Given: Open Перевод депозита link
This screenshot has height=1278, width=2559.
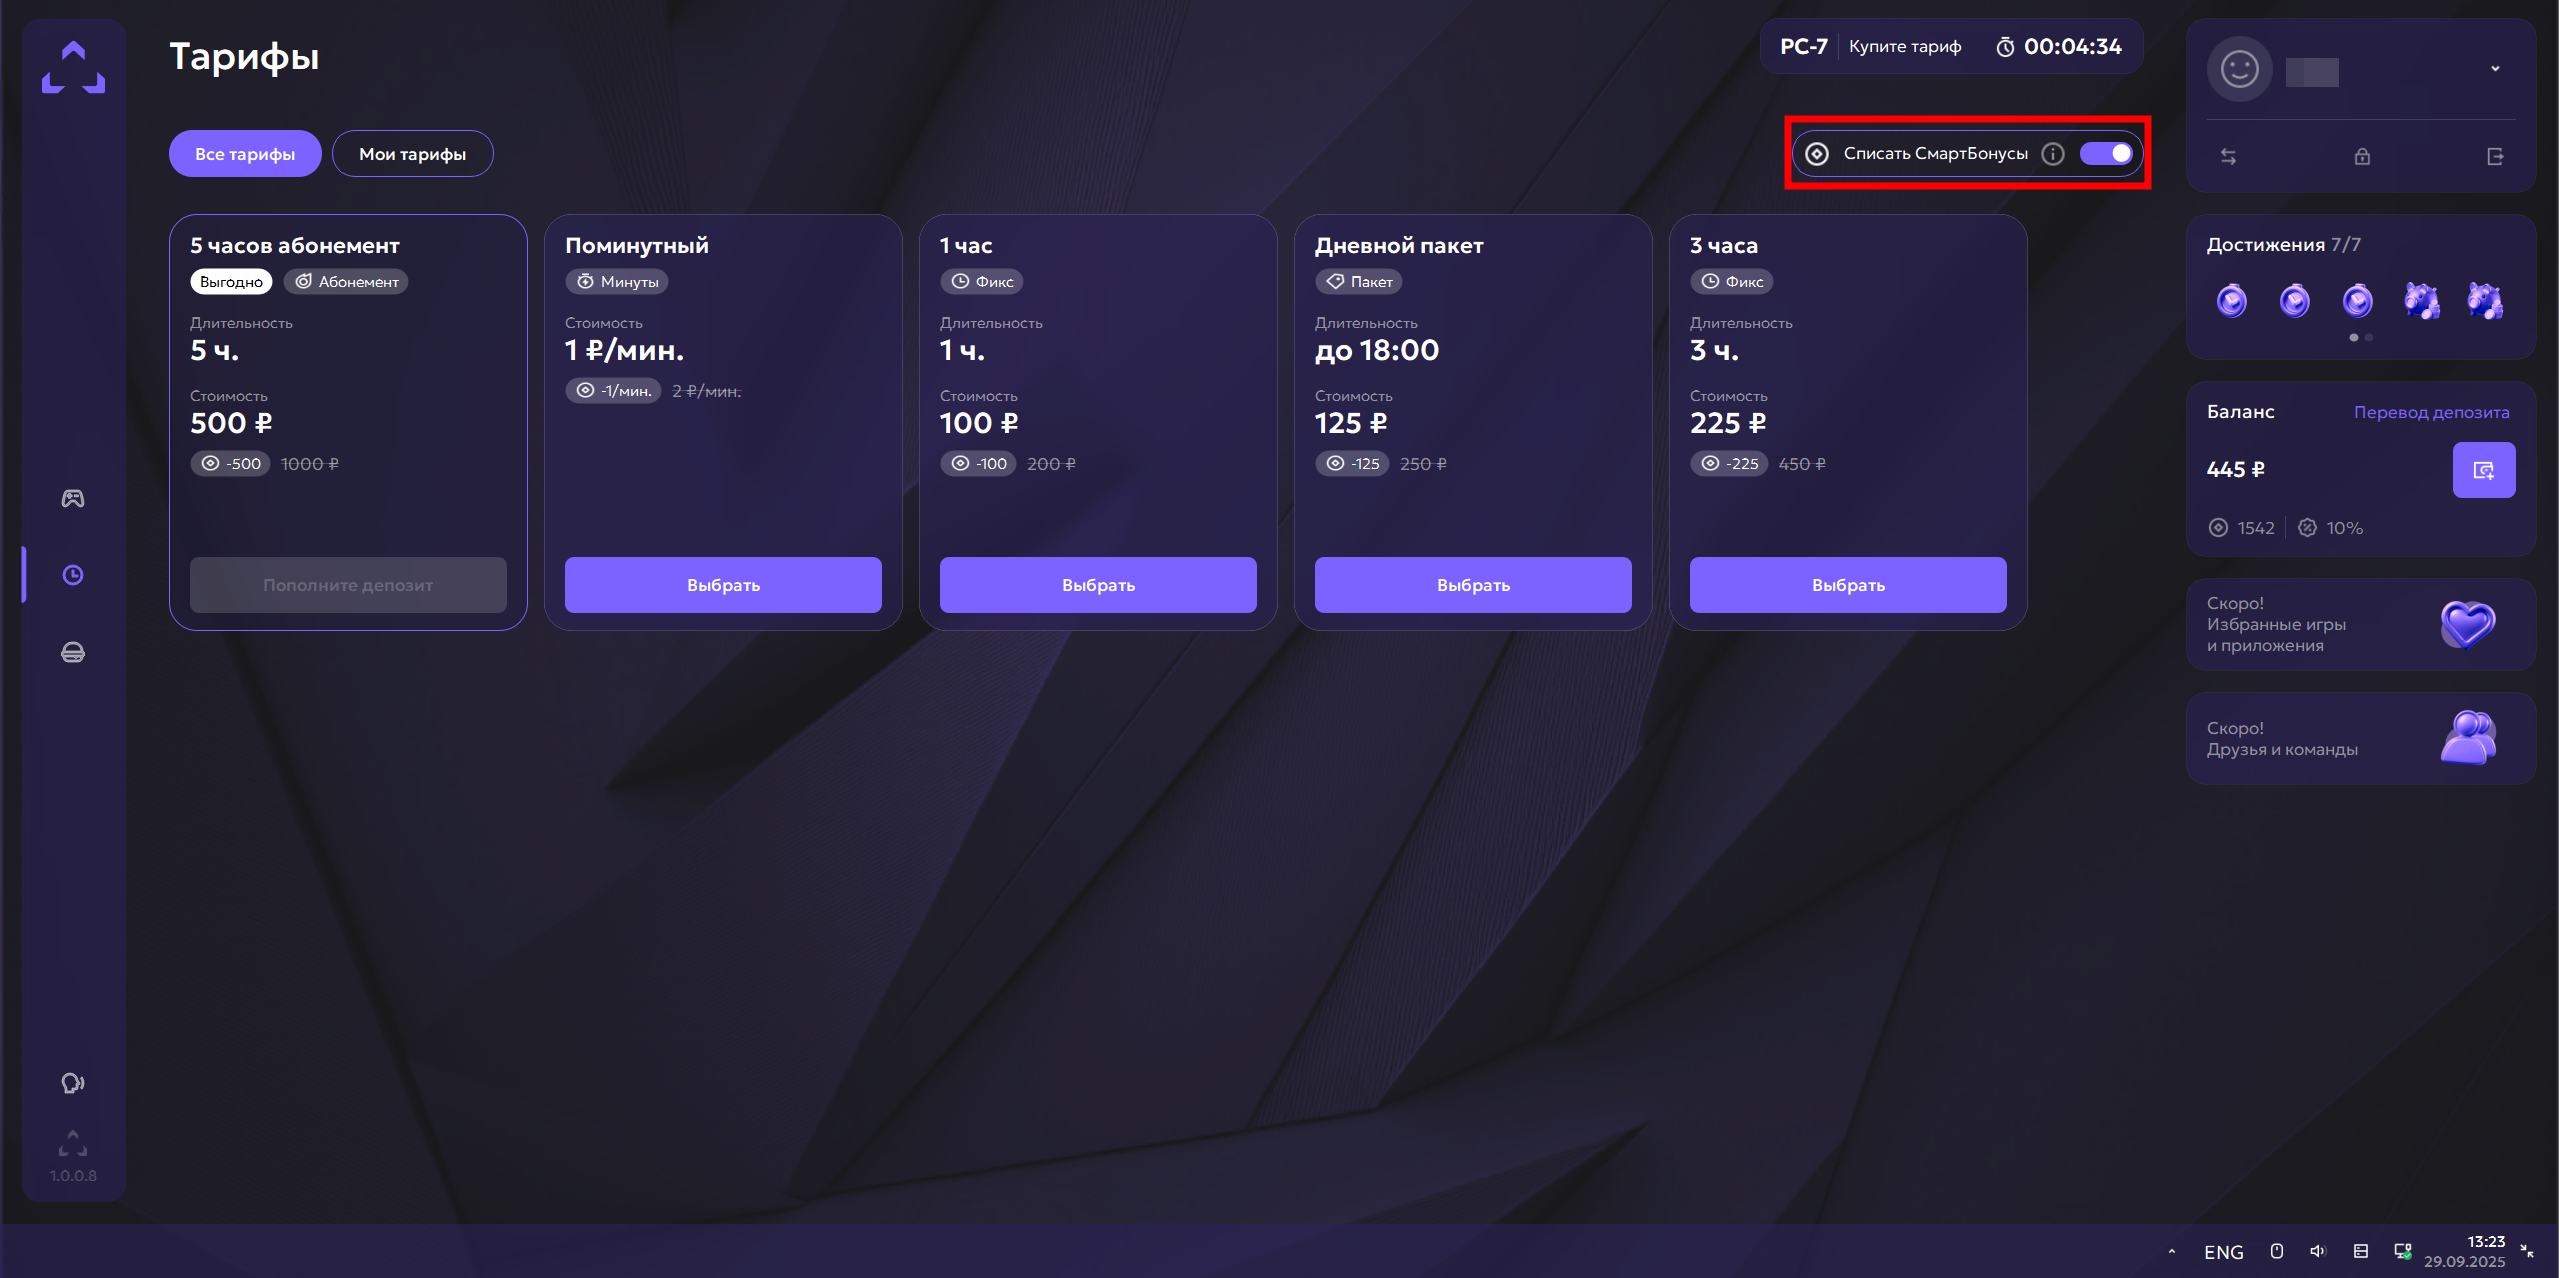Looking at the screenshot, I should pyautogui.click(x=2431, y=412).
